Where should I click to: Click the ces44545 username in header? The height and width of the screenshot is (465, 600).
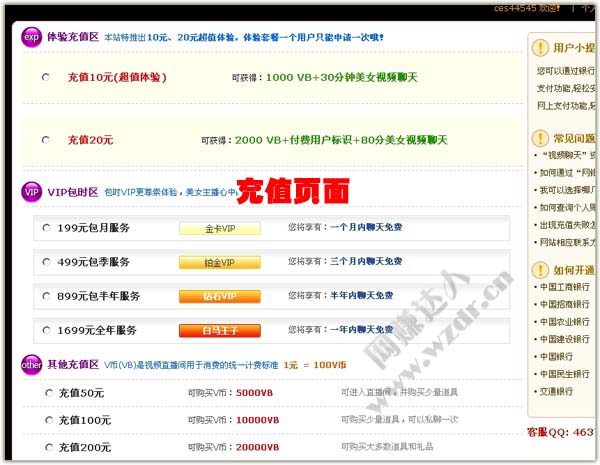515,8
